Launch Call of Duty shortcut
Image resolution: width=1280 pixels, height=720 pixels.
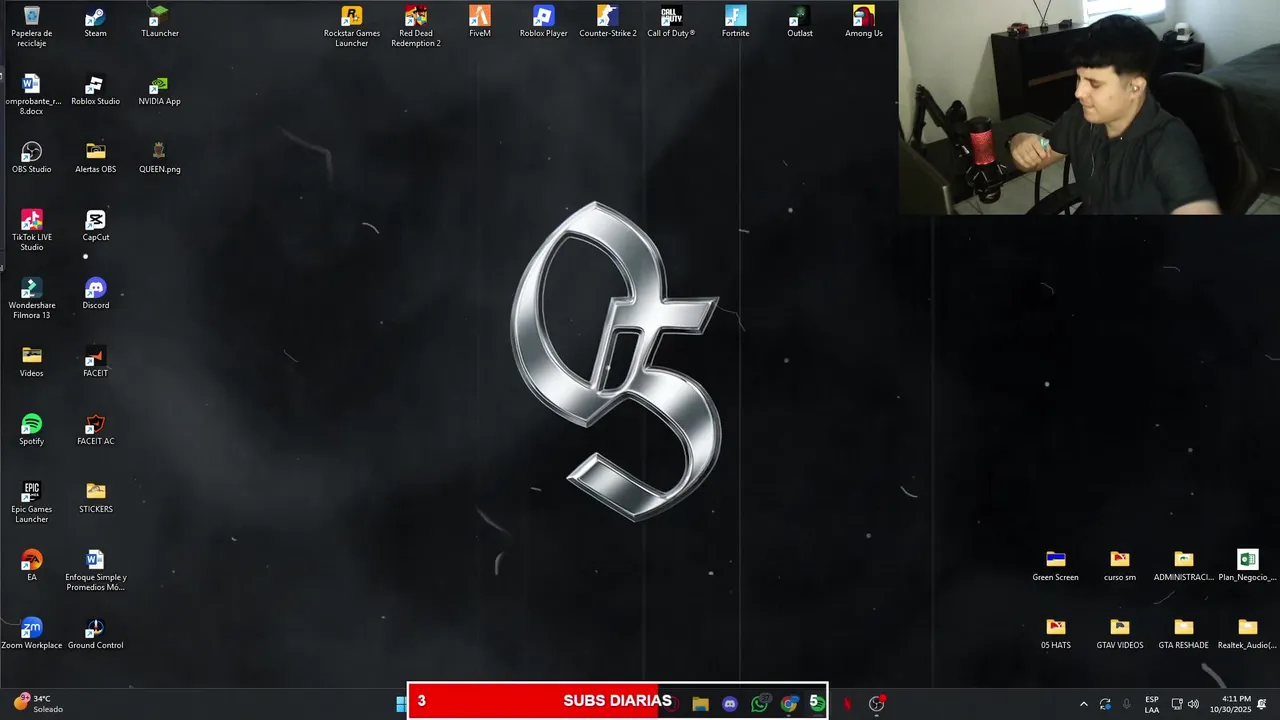point(671,22)
